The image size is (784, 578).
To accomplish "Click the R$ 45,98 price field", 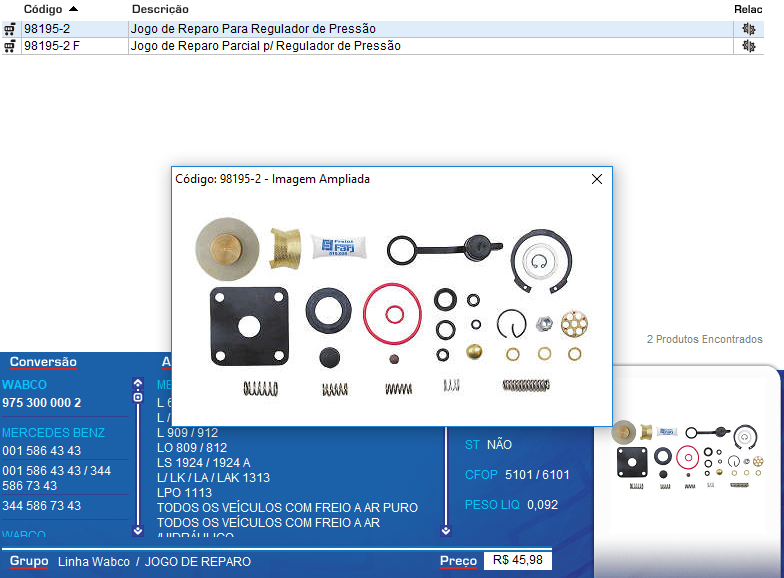I will (x=518, y=561).
